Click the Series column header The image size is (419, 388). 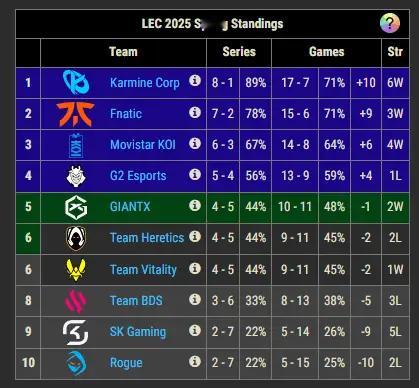(x=239, y=52)
